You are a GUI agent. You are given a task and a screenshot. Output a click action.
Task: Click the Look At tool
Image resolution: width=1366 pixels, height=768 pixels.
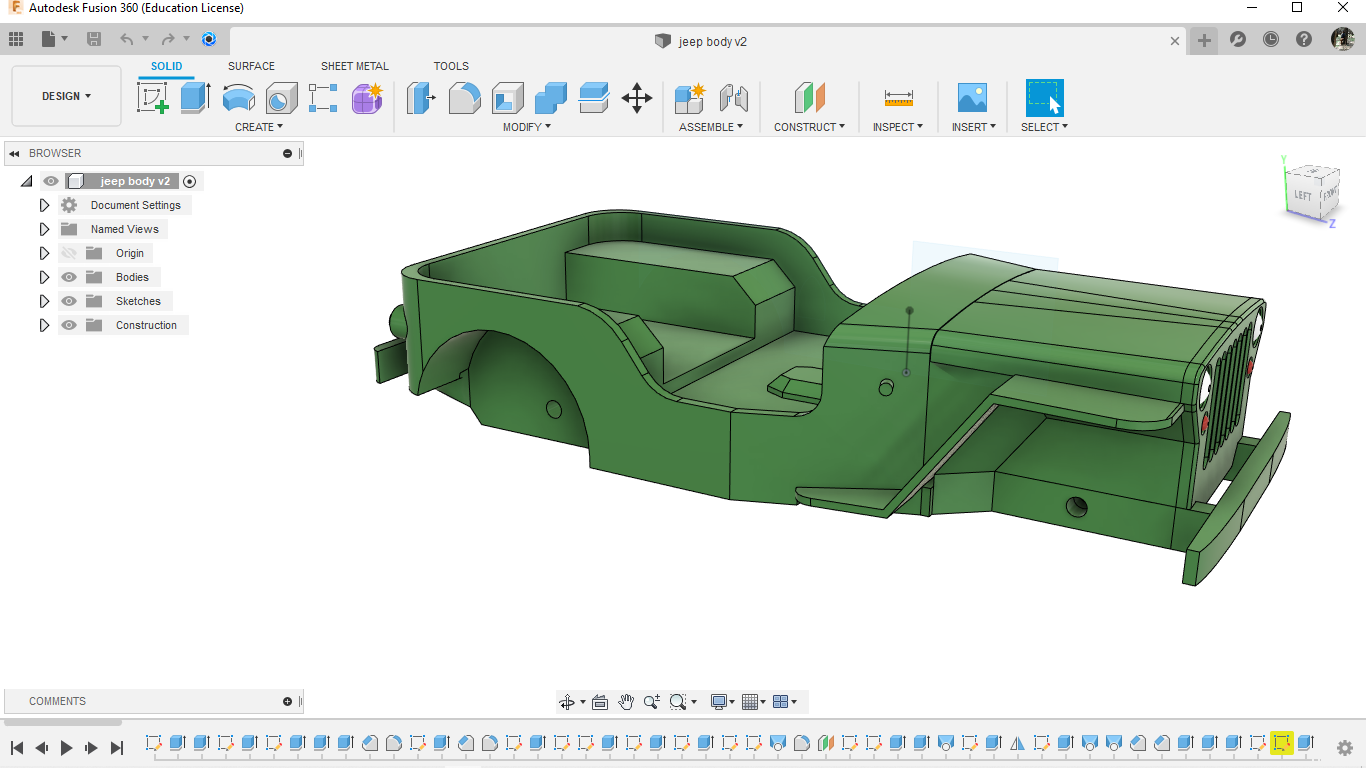click(600, 702)
